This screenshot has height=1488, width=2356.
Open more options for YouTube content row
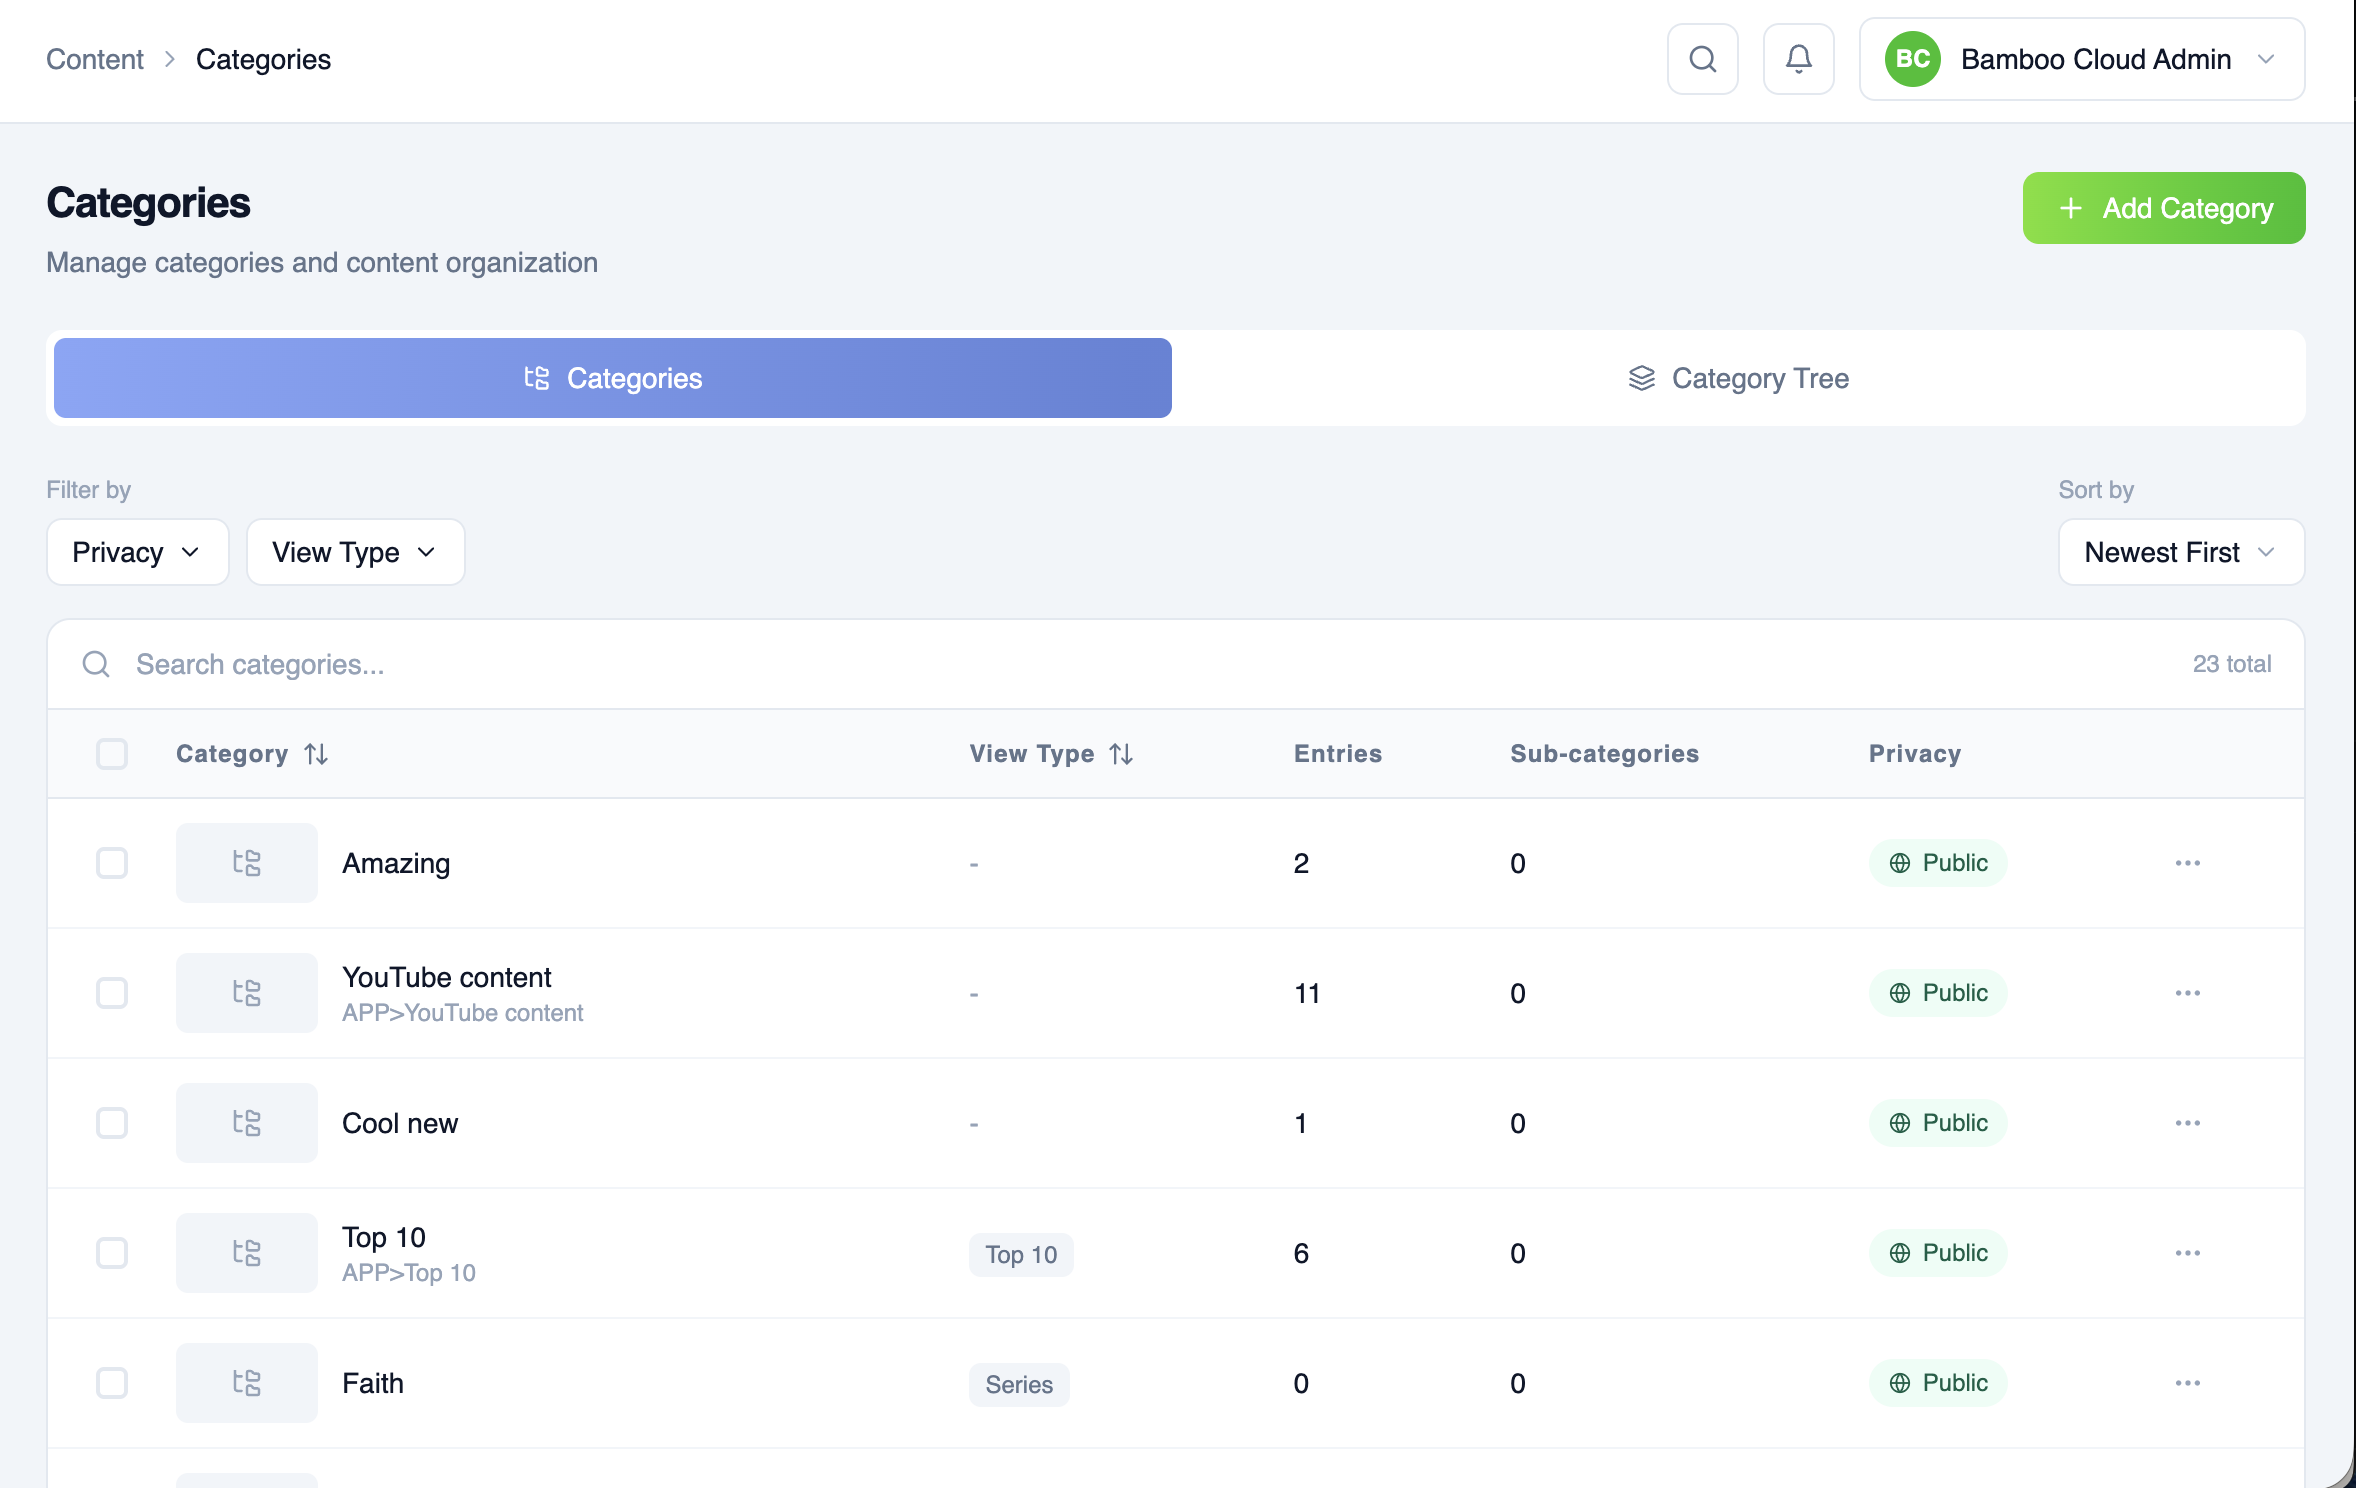coord(2187,993)
